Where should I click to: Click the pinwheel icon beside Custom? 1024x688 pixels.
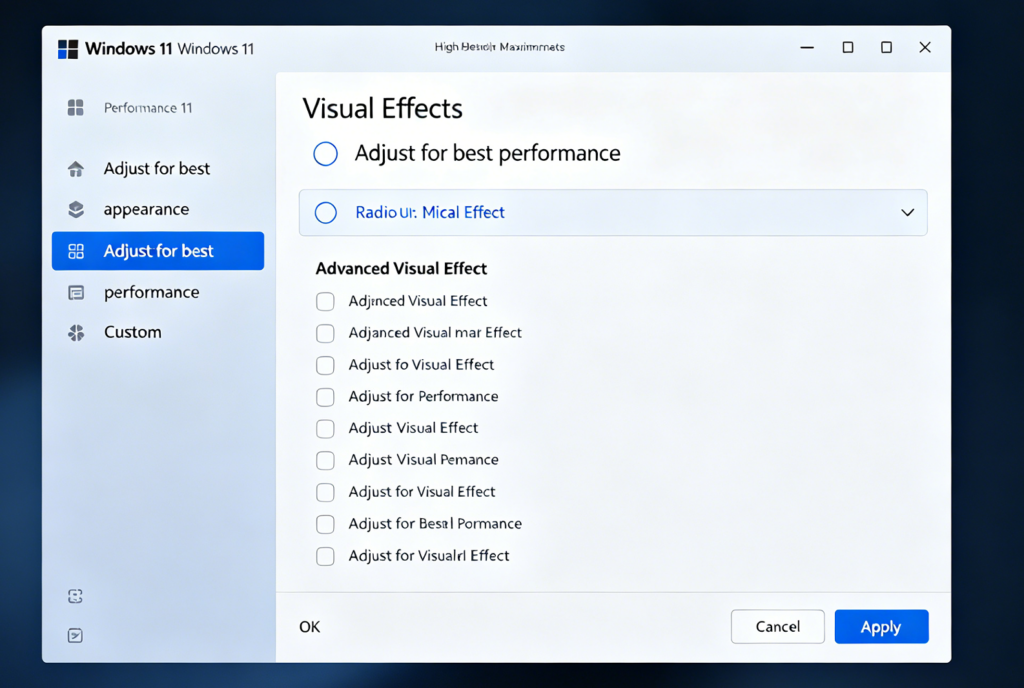click(76, 333)
